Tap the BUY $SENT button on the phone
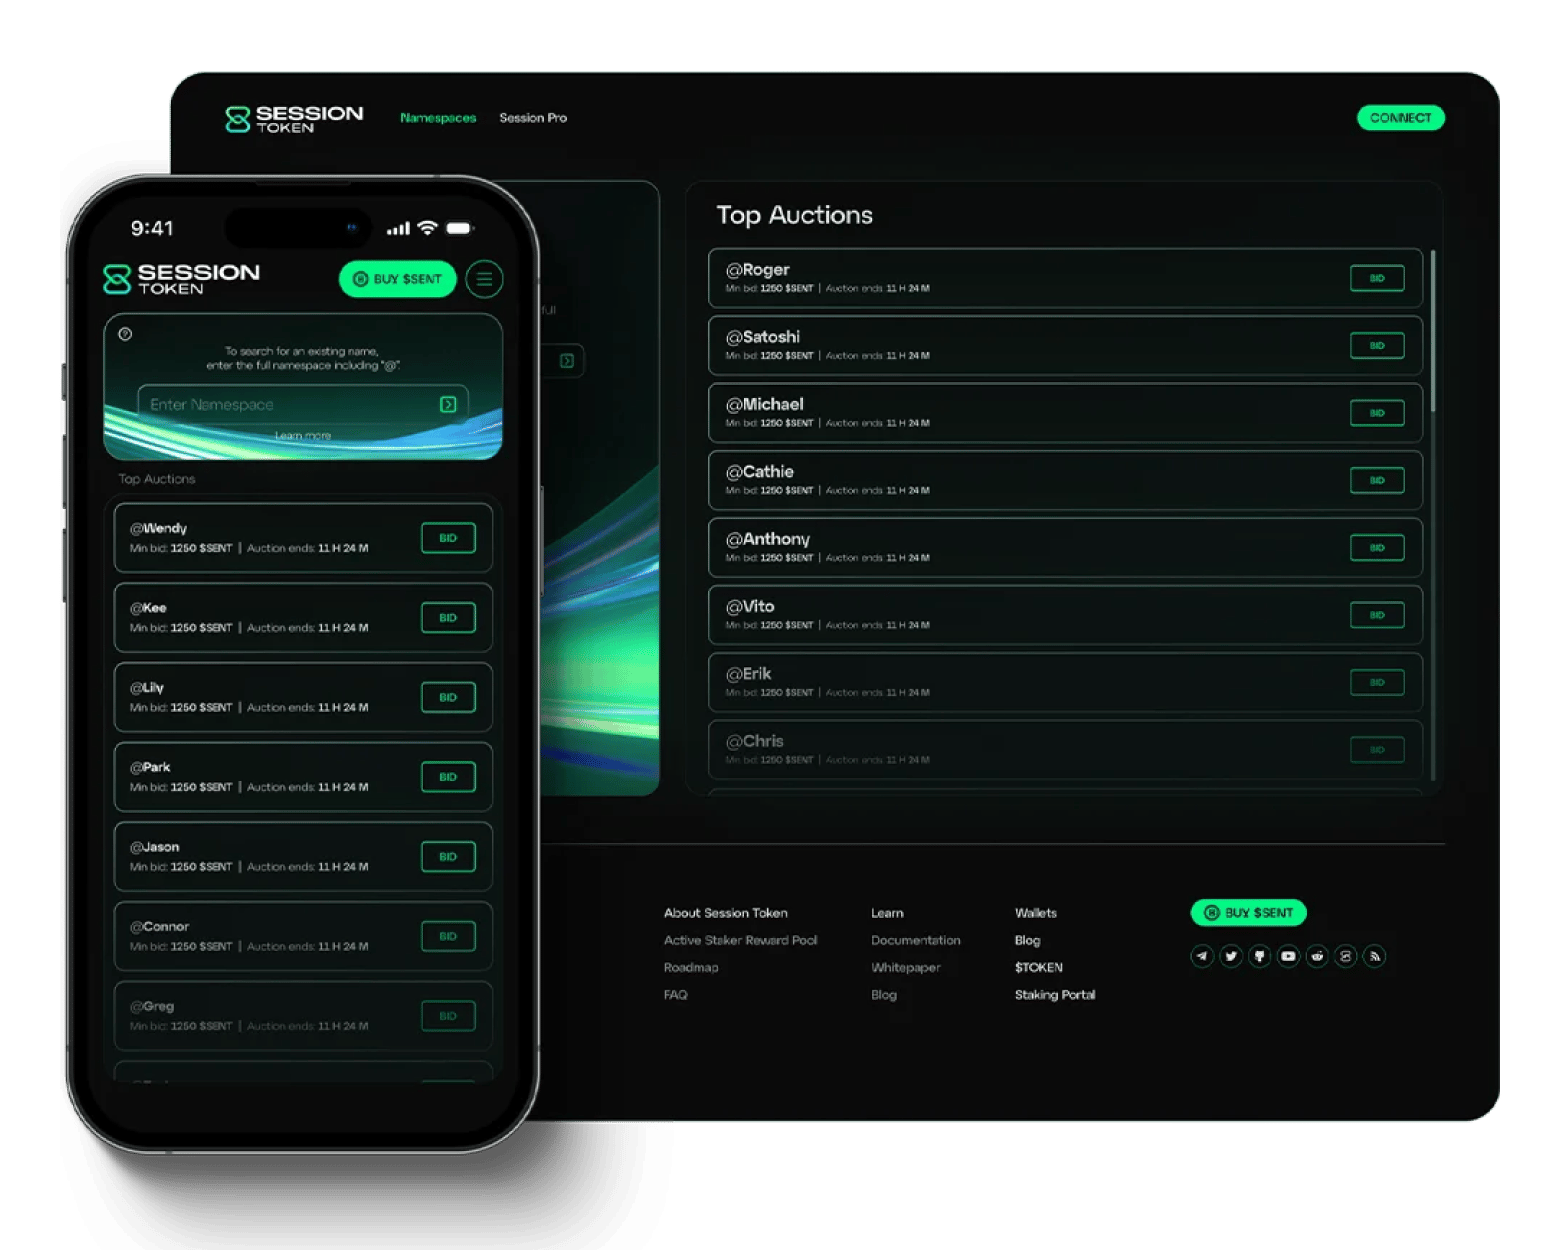This screenshot has height=1250, width=1560. [x=398, y=279]
